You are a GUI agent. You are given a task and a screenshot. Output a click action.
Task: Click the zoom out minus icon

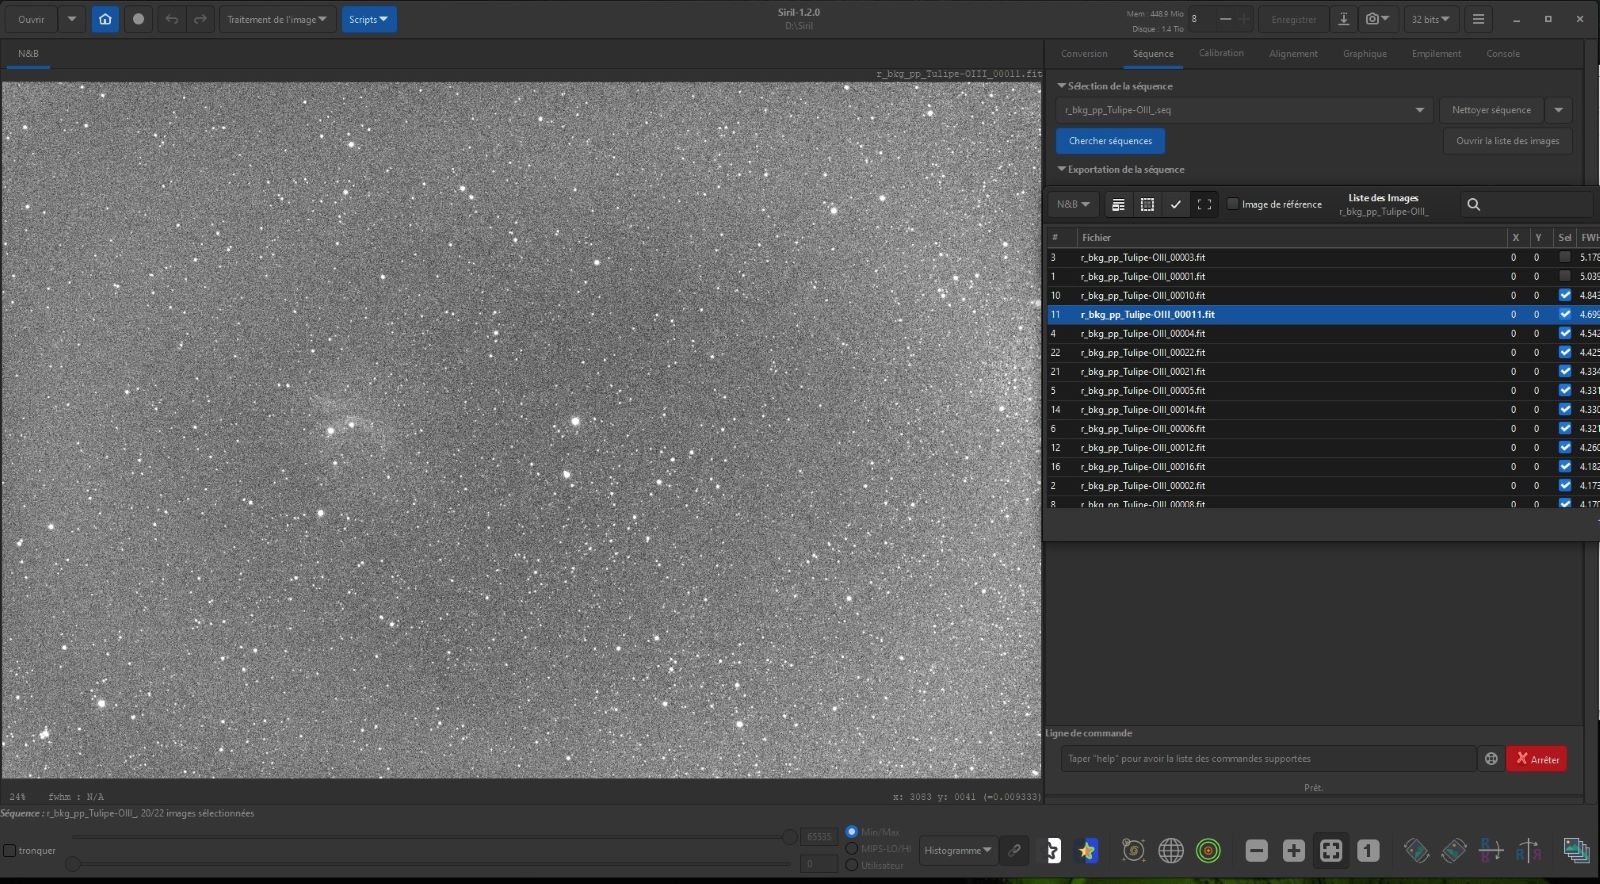tap(1257, 851)
